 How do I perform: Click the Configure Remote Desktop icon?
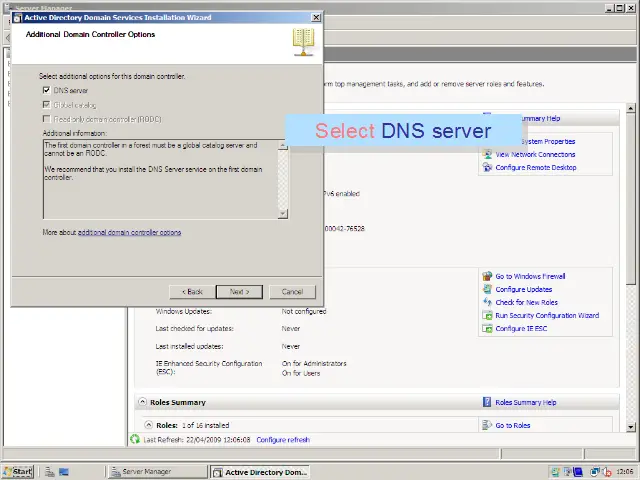click(487, 167)
